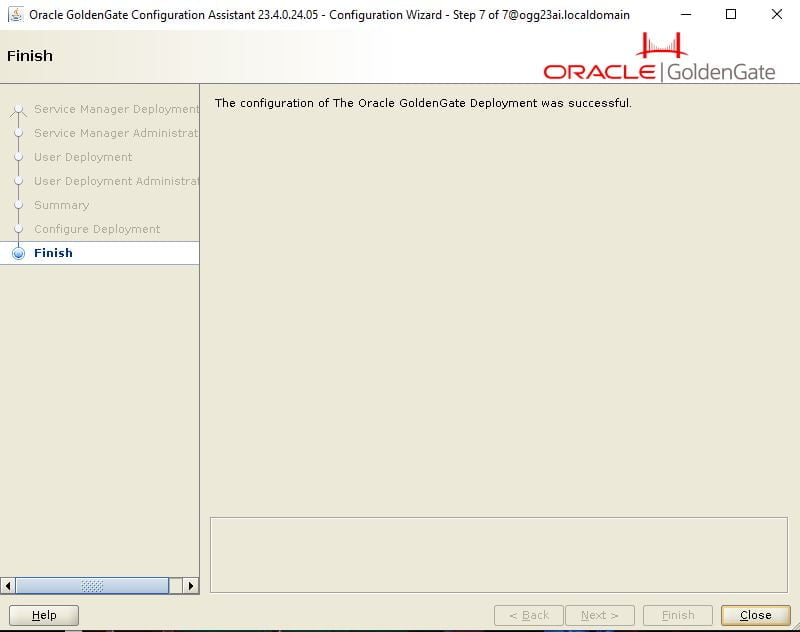Click the Finish step bullet icon
This screenshot has width=800, height=632.
tap(18, 253)
